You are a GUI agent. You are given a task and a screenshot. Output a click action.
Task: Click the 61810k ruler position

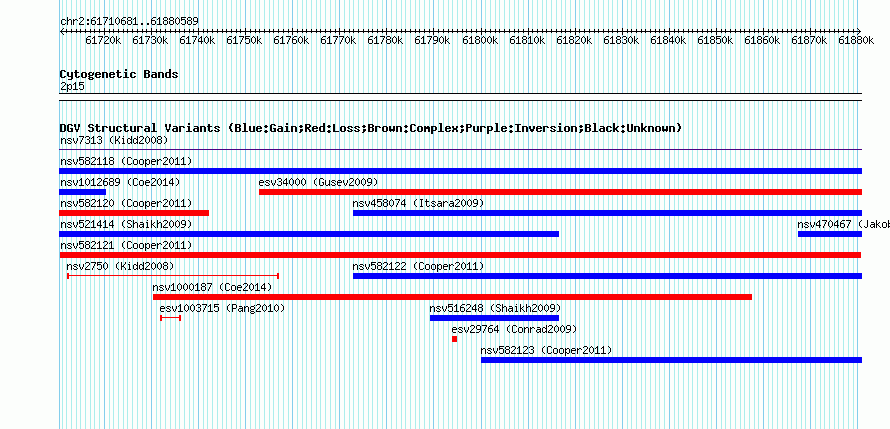527,40
